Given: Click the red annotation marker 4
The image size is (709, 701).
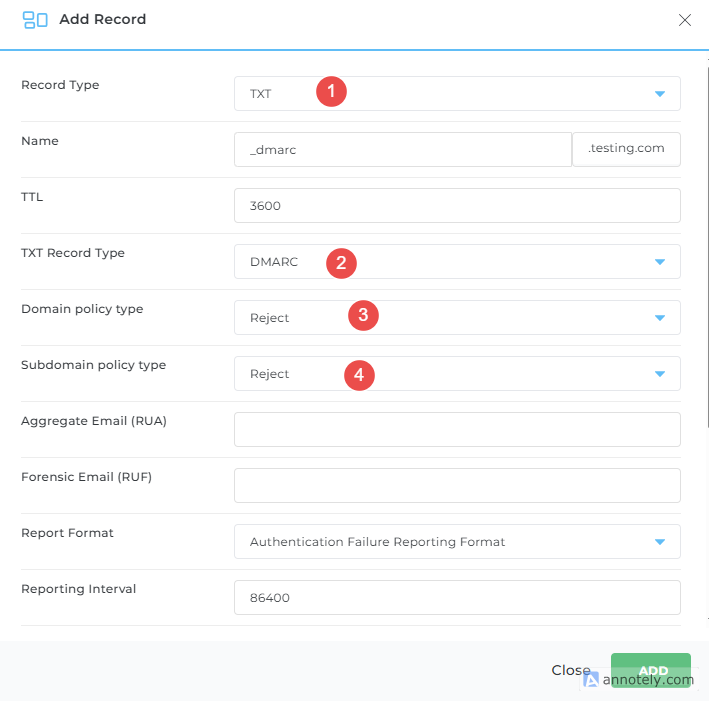Looking at the screenshot, I should (359, 375).
